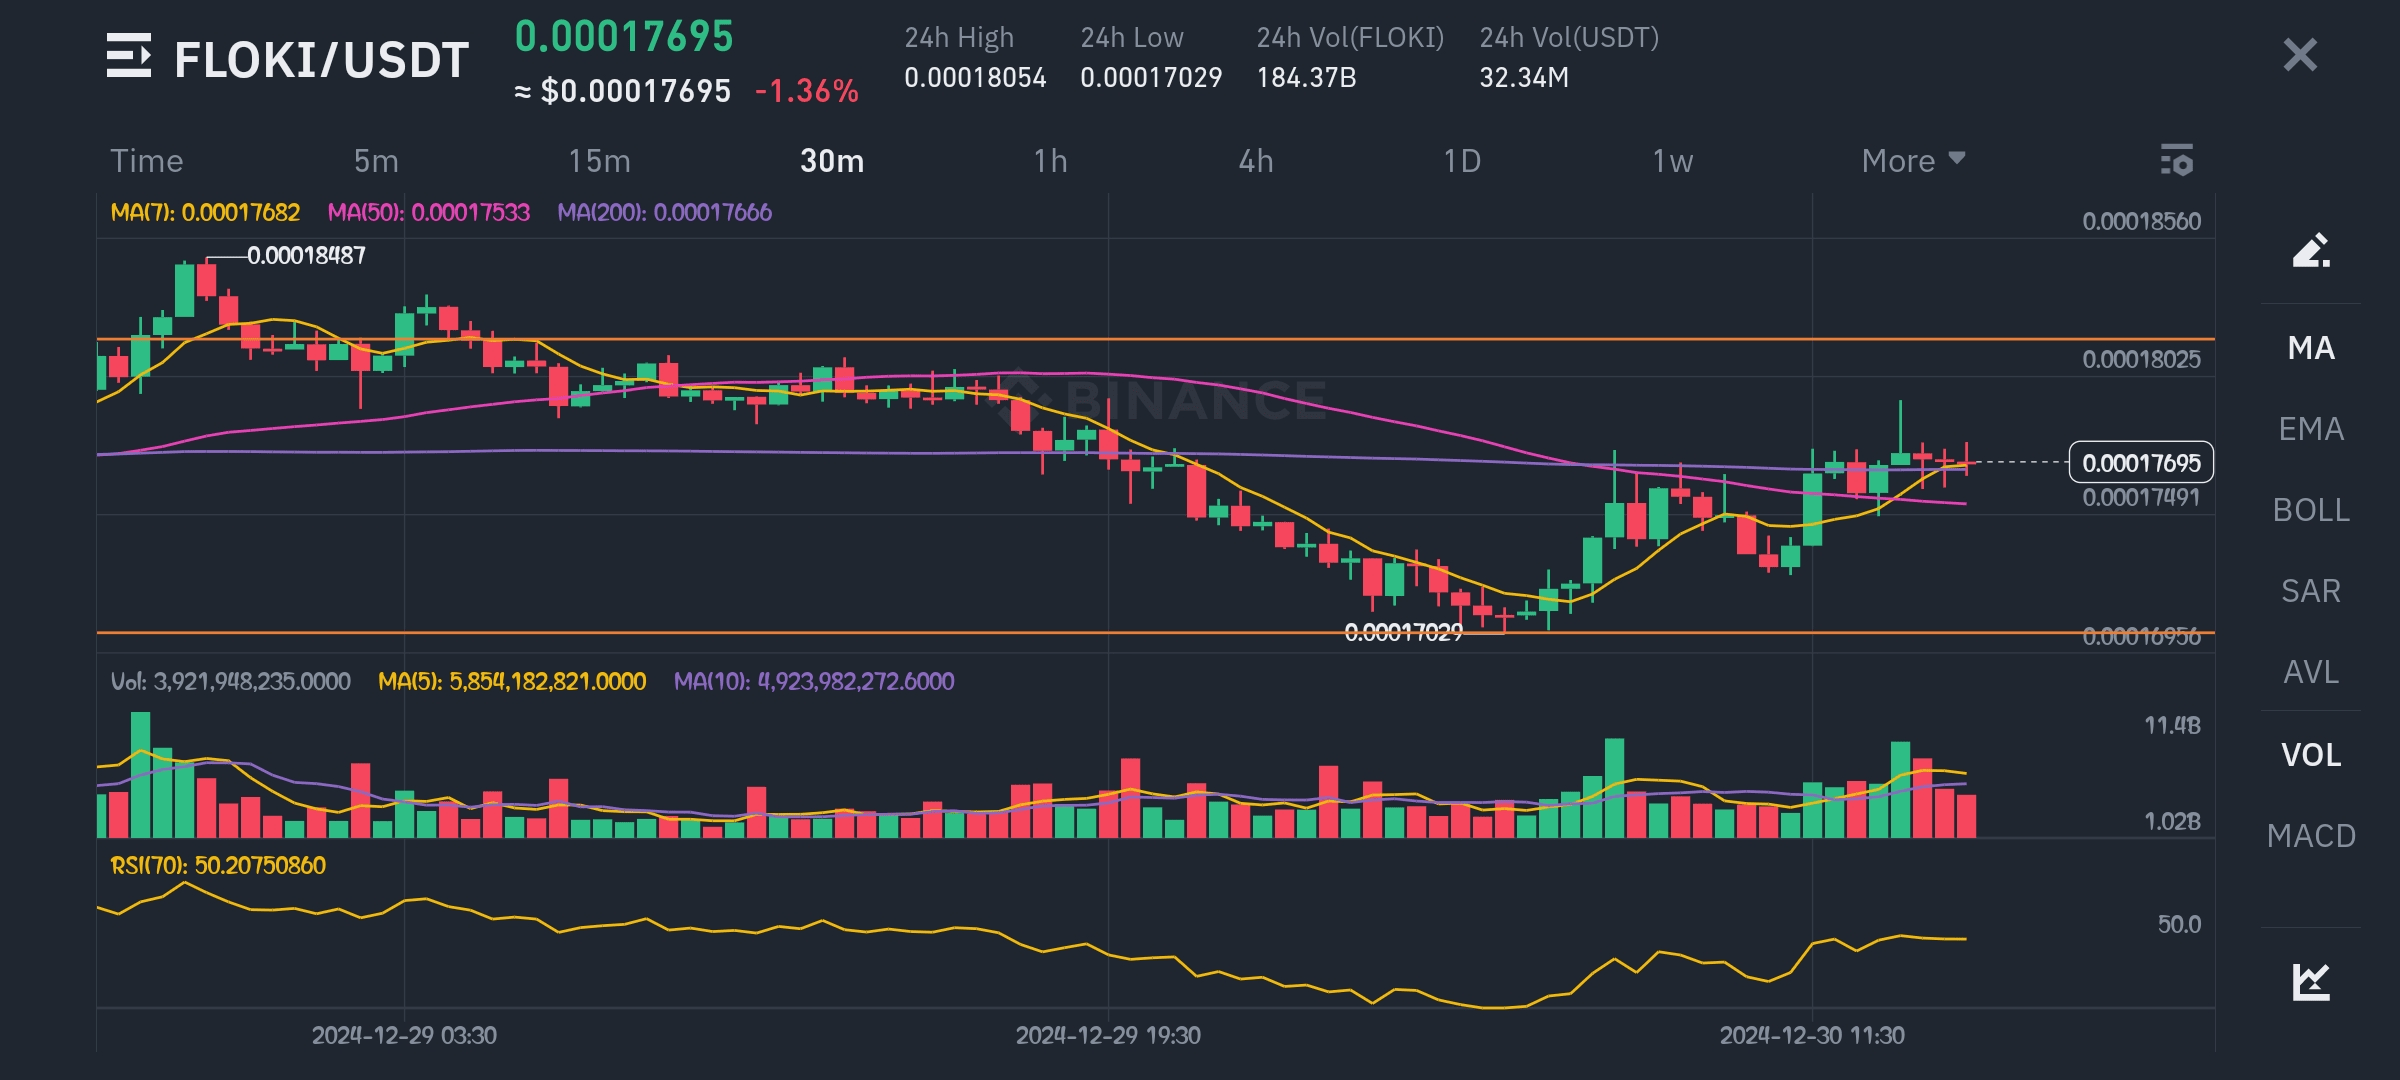Screen dimensions: 2400x1080
Task: Open the FLOKI/USDT pair selector
Action: 321,60
